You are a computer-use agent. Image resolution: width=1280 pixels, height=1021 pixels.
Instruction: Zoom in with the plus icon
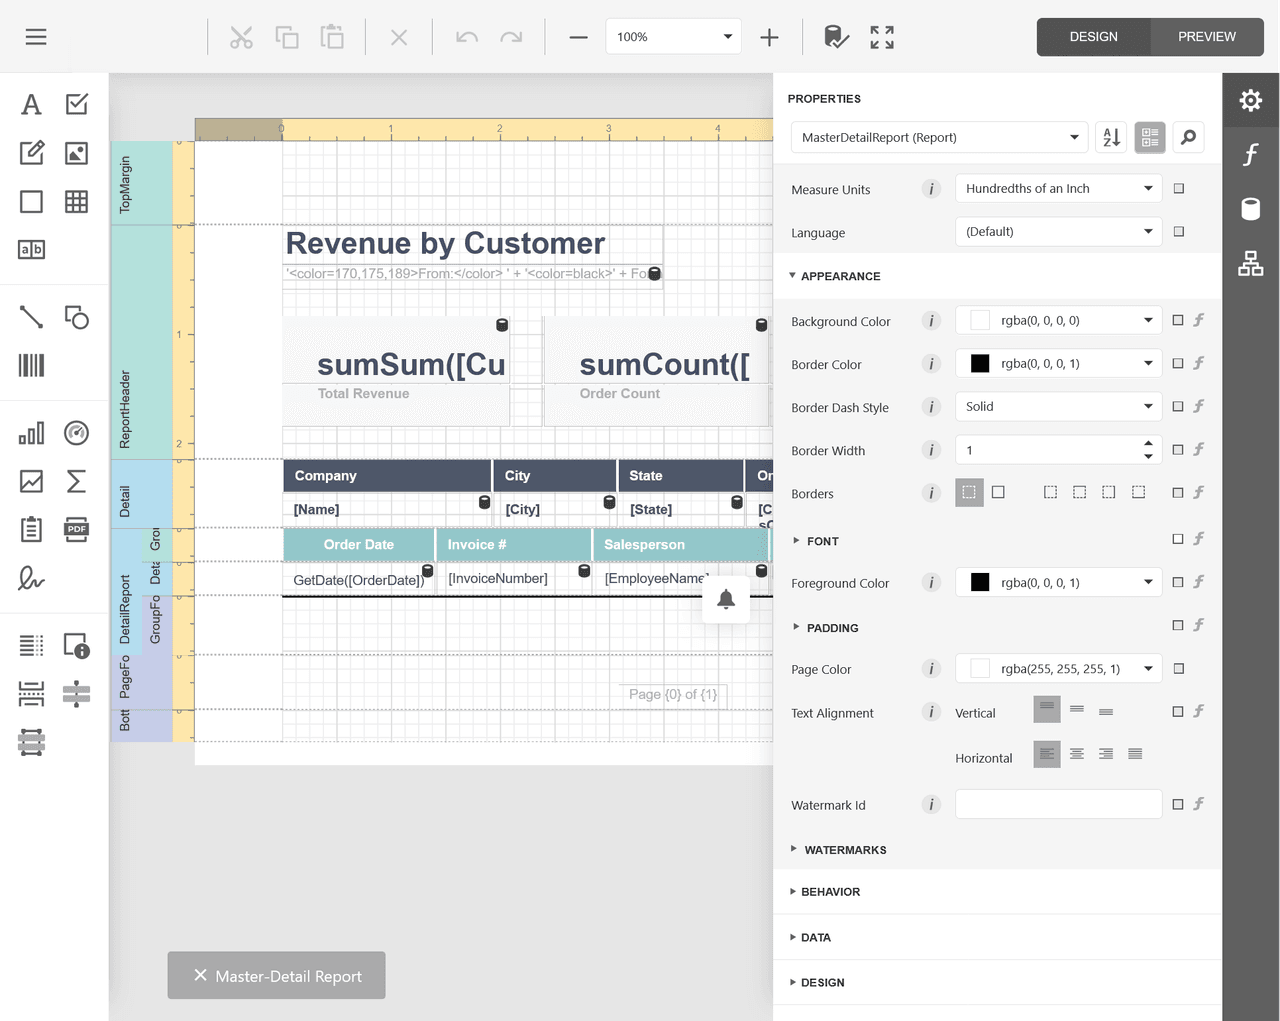click(x=769, y=37)
